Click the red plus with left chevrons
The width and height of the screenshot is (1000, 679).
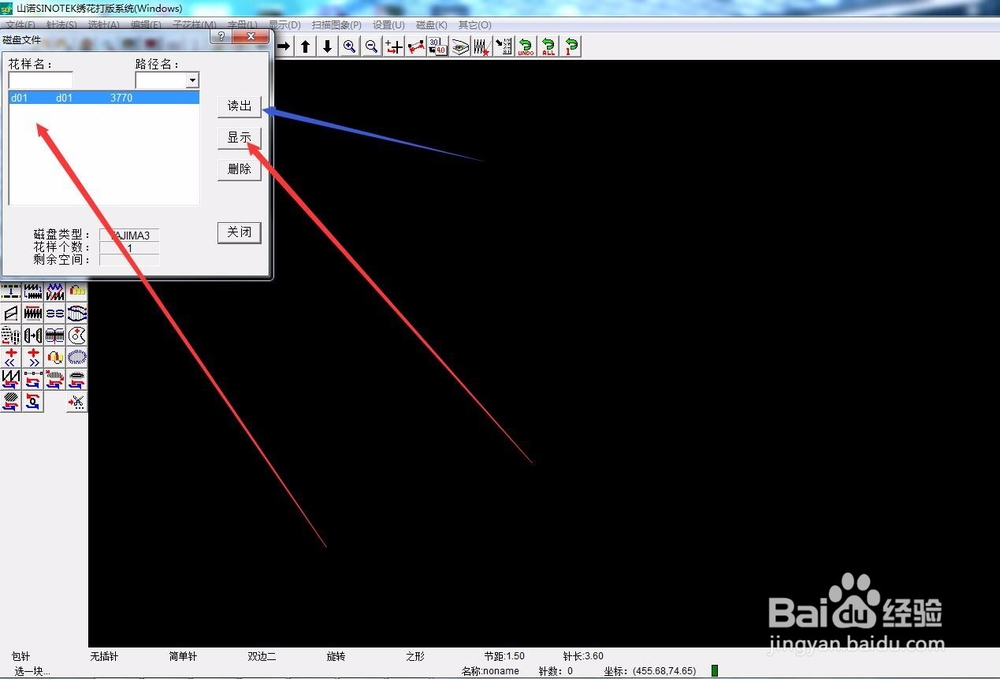(11, 357)
